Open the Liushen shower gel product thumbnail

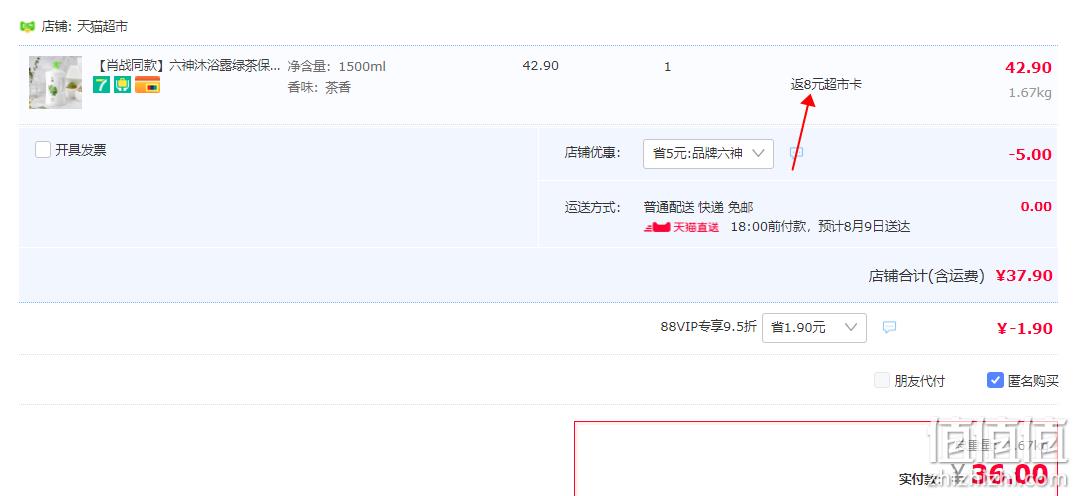56,82
